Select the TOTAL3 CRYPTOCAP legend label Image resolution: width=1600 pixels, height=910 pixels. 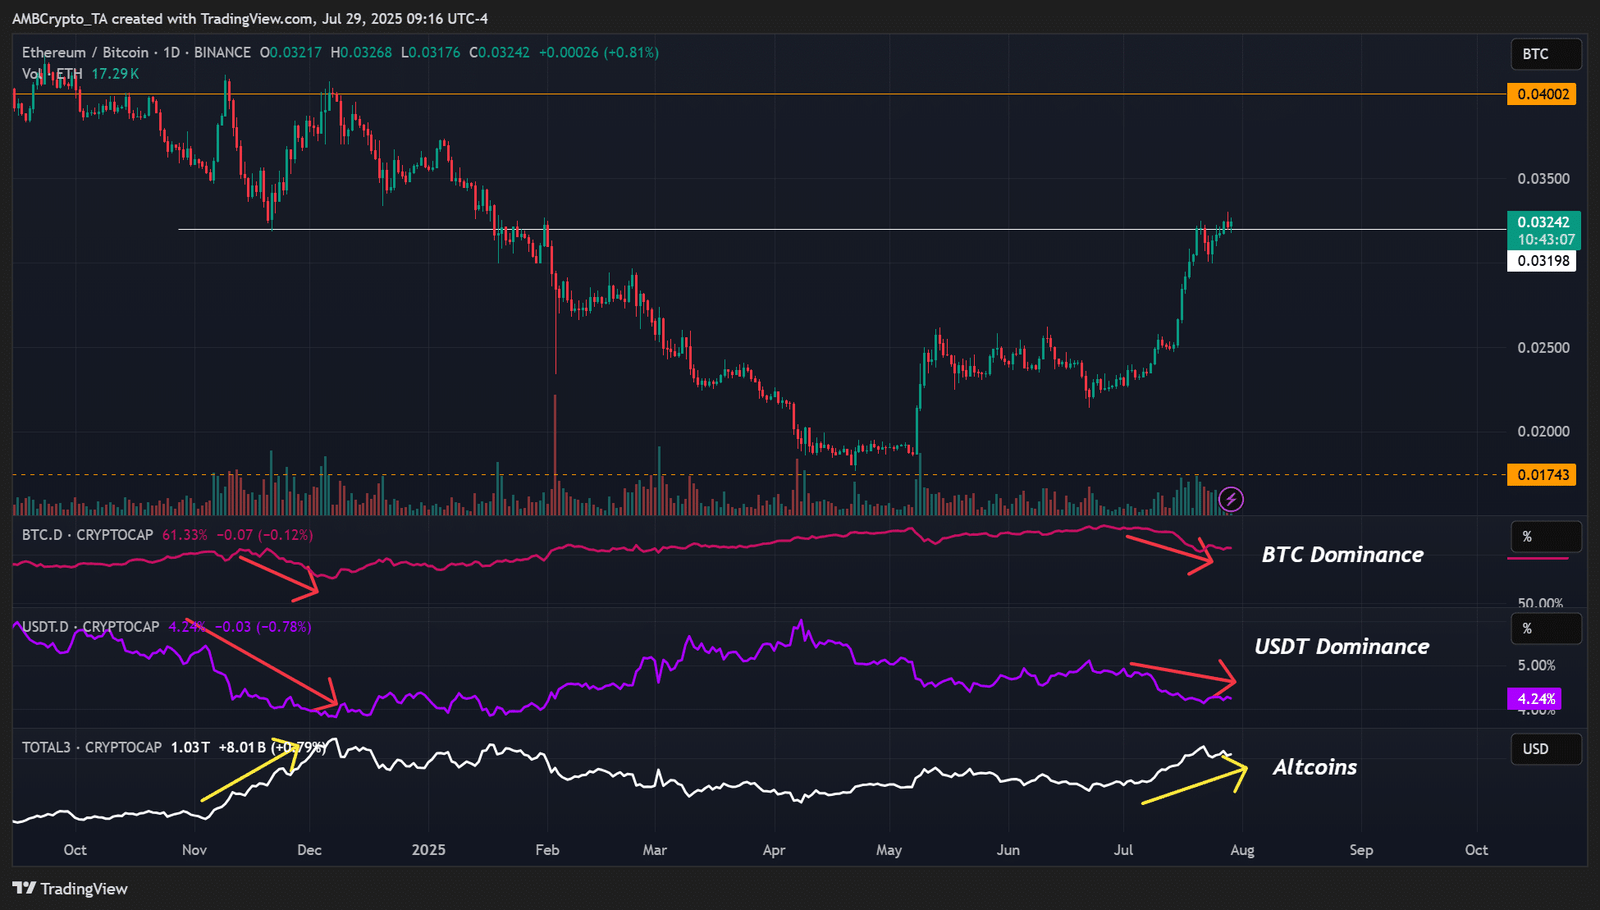[x=92, y=747]
